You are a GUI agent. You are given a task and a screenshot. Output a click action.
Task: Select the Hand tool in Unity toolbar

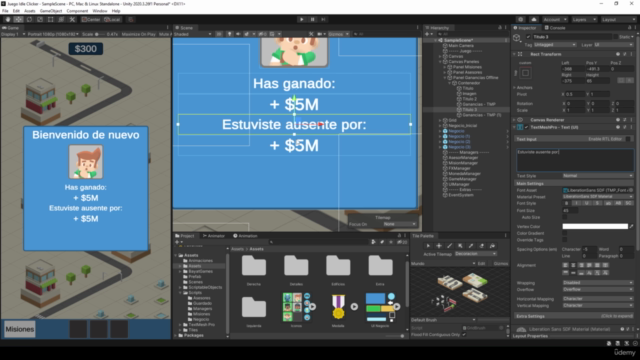8,19
